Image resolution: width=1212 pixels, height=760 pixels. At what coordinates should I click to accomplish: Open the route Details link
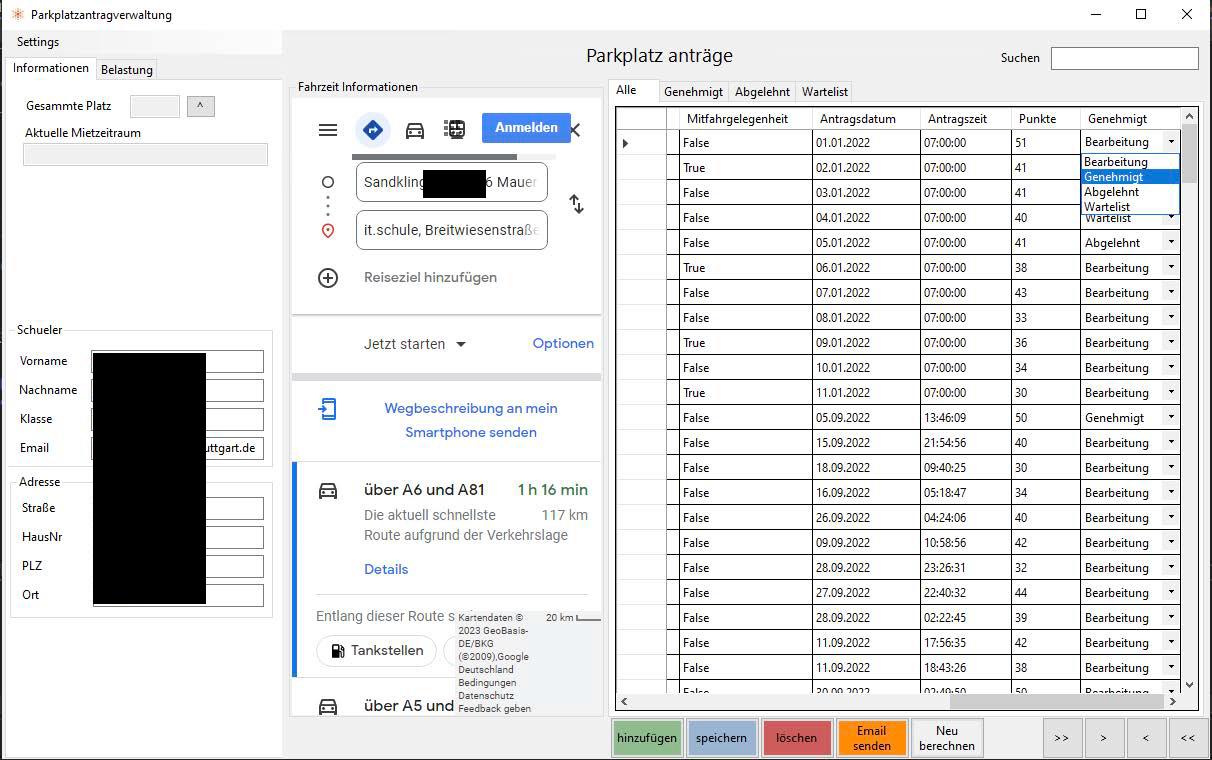pyautogui.click(x=386, y=569)
